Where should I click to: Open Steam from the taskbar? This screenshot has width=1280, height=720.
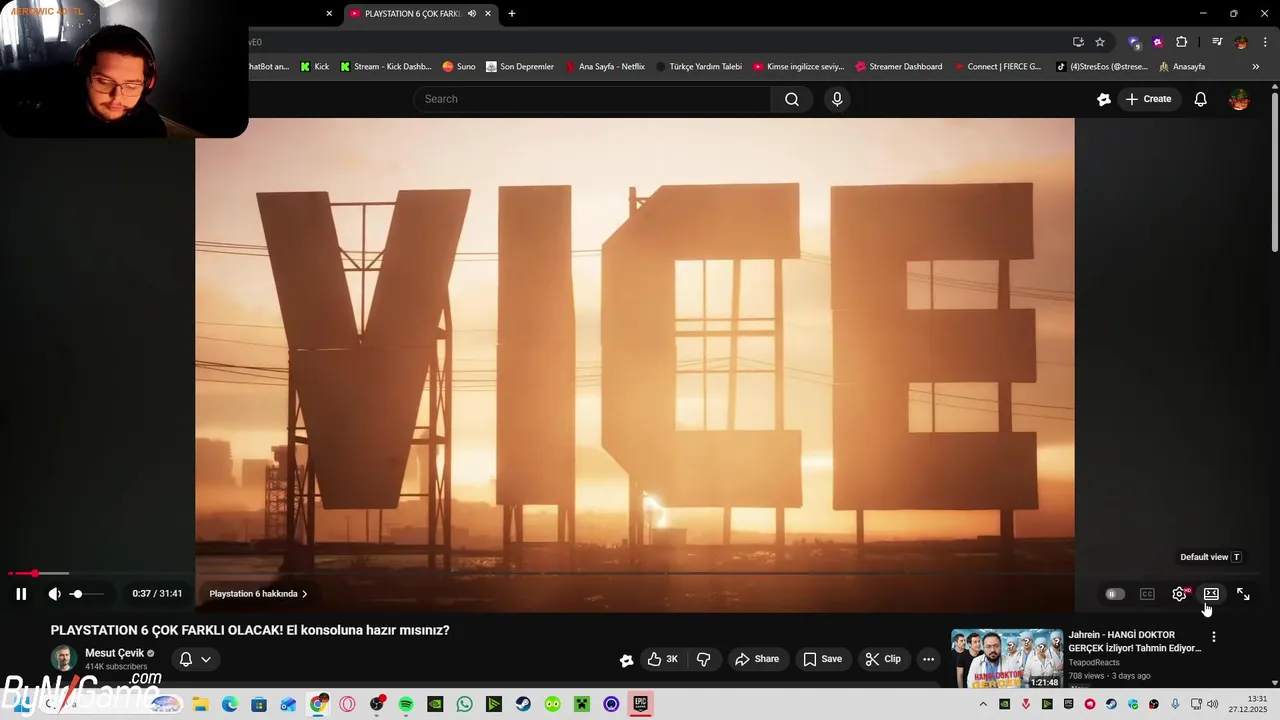(x=523, y=704)
